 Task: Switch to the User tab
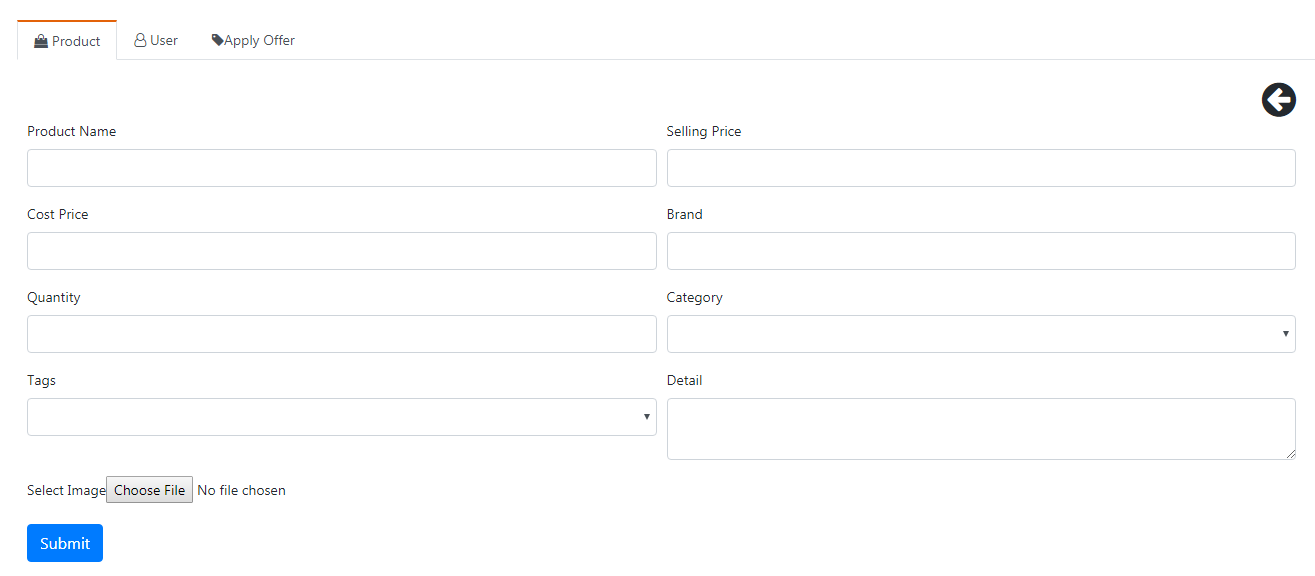[x=156, y=40]
